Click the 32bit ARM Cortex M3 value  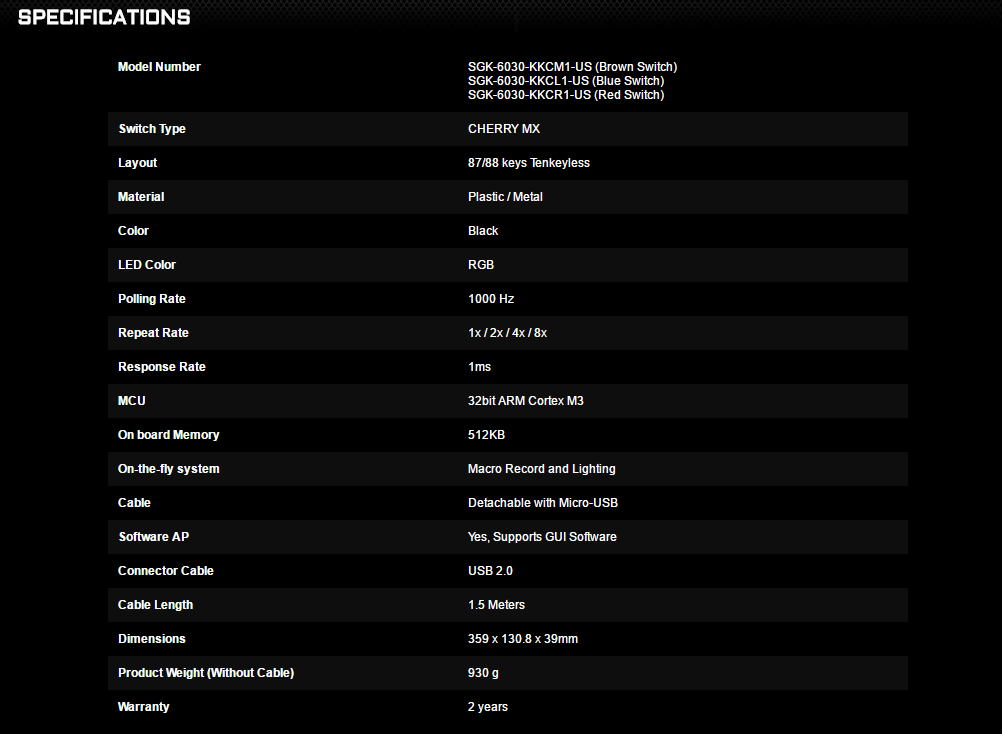coord(525,401)
